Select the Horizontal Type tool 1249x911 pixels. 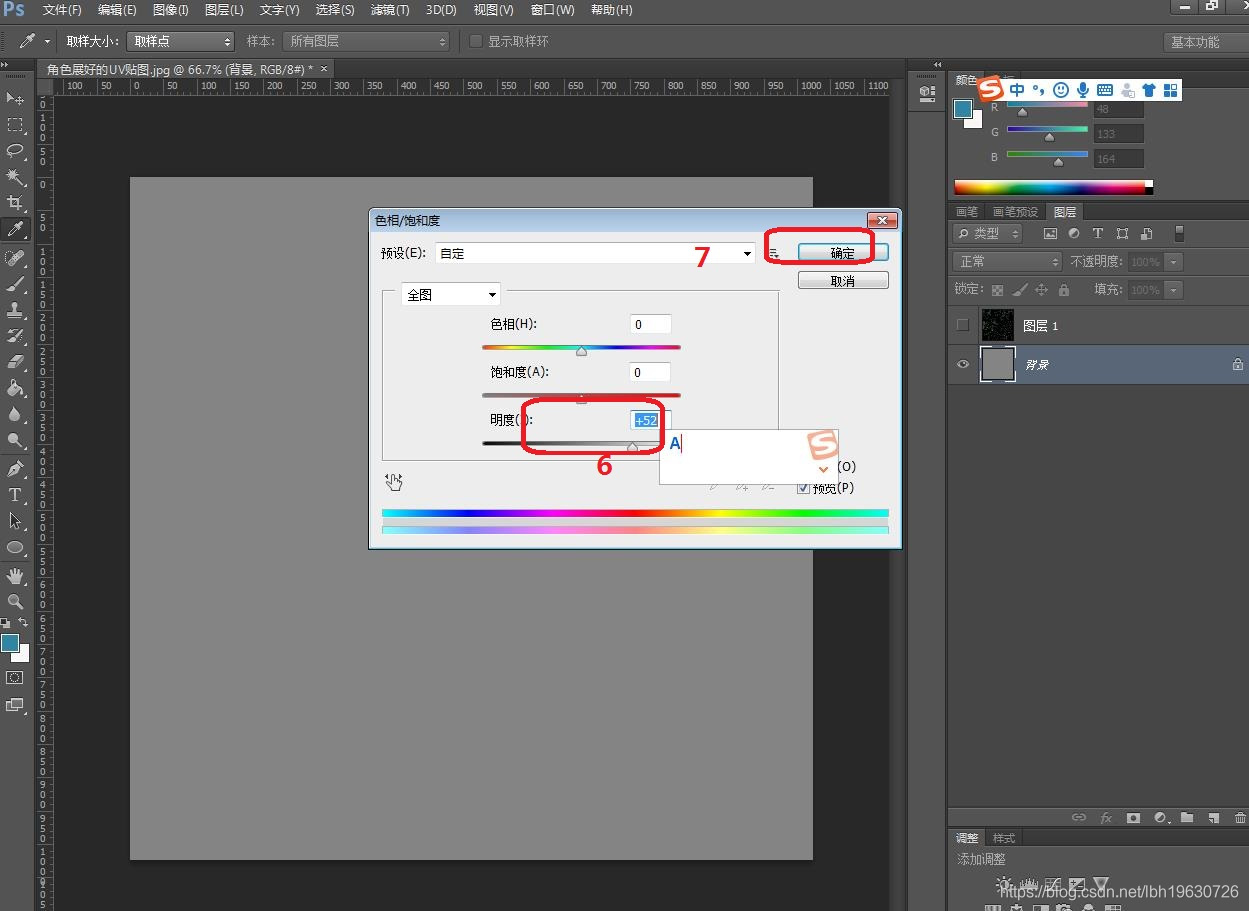[x=15, y=495]
